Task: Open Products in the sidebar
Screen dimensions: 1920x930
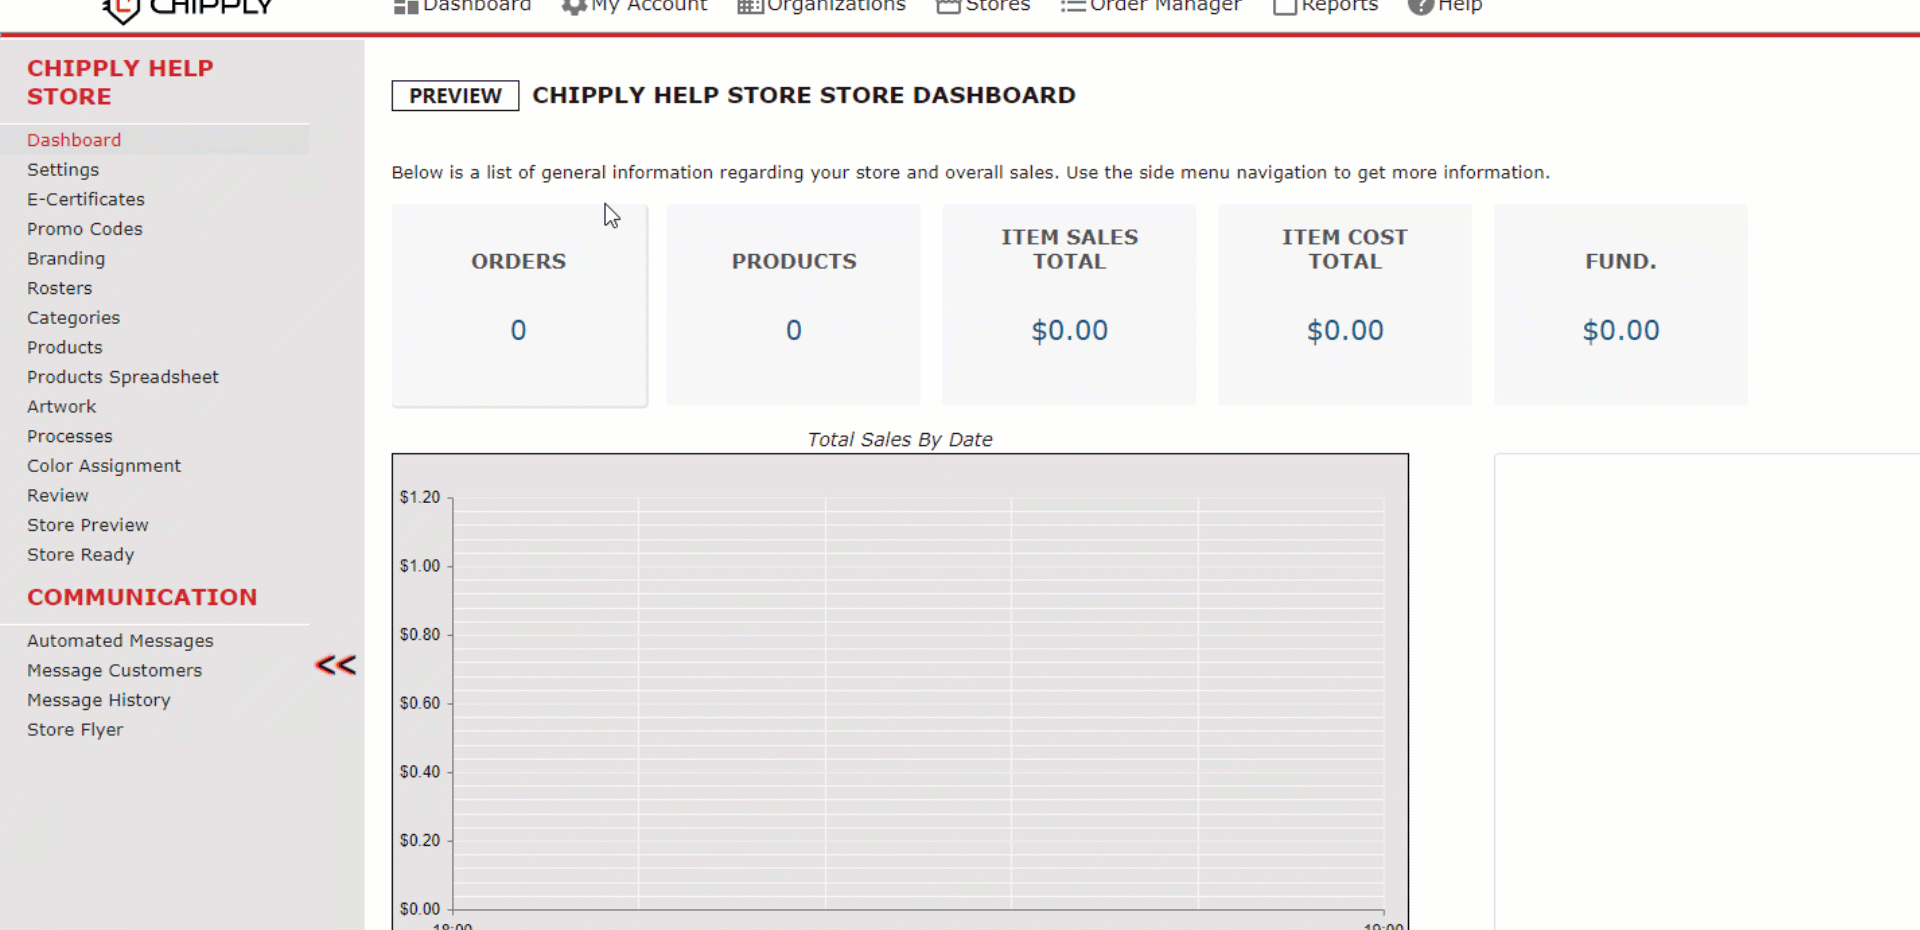Action: coord(65,347)
